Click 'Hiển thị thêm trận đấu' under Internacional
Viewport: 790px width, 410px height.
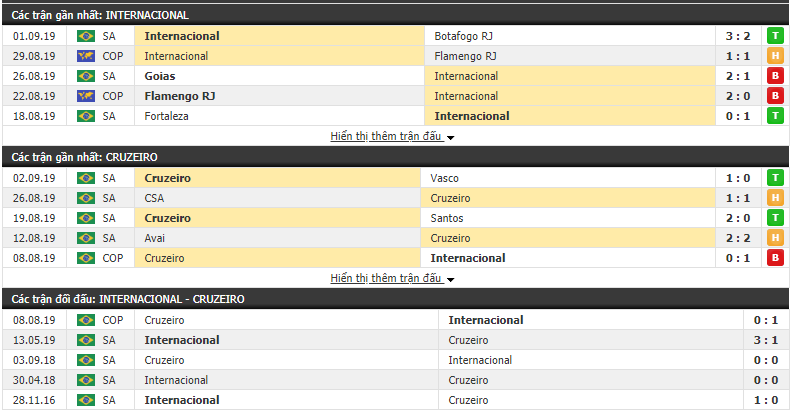(x=386, y=136)
